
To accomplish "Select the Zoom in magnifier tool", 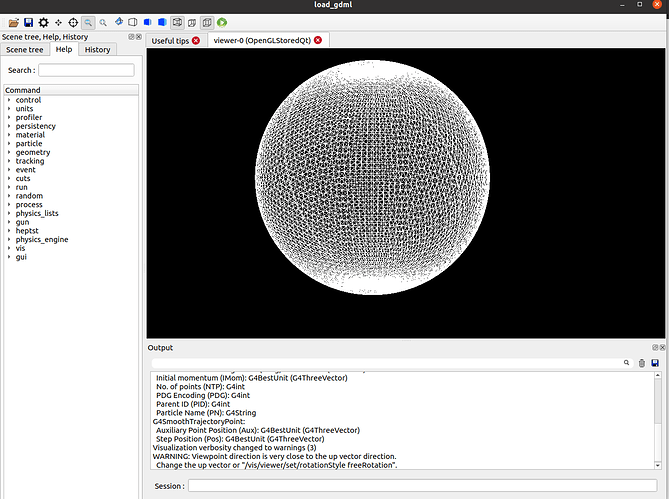I will pos(103,23).
